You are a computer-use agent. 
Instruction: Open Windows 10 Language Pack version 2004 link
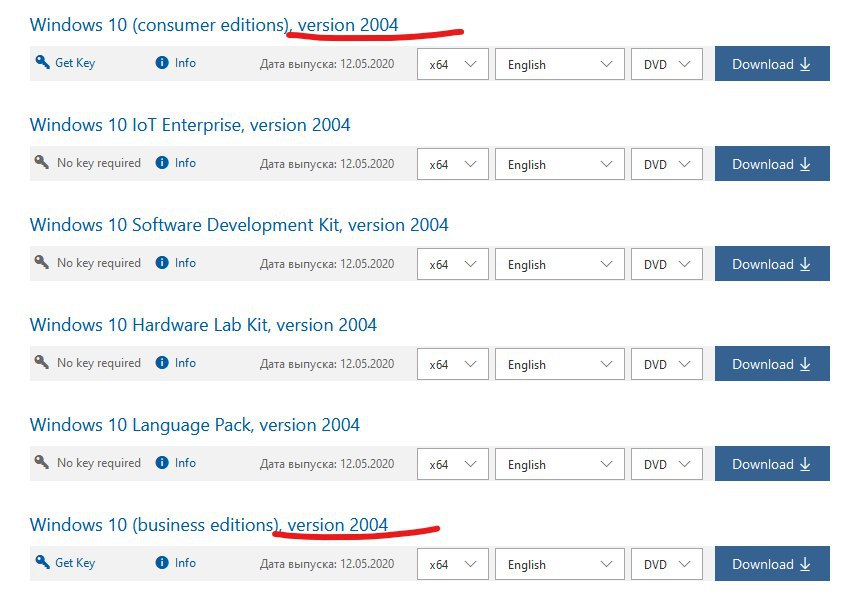tap(195, 425)
